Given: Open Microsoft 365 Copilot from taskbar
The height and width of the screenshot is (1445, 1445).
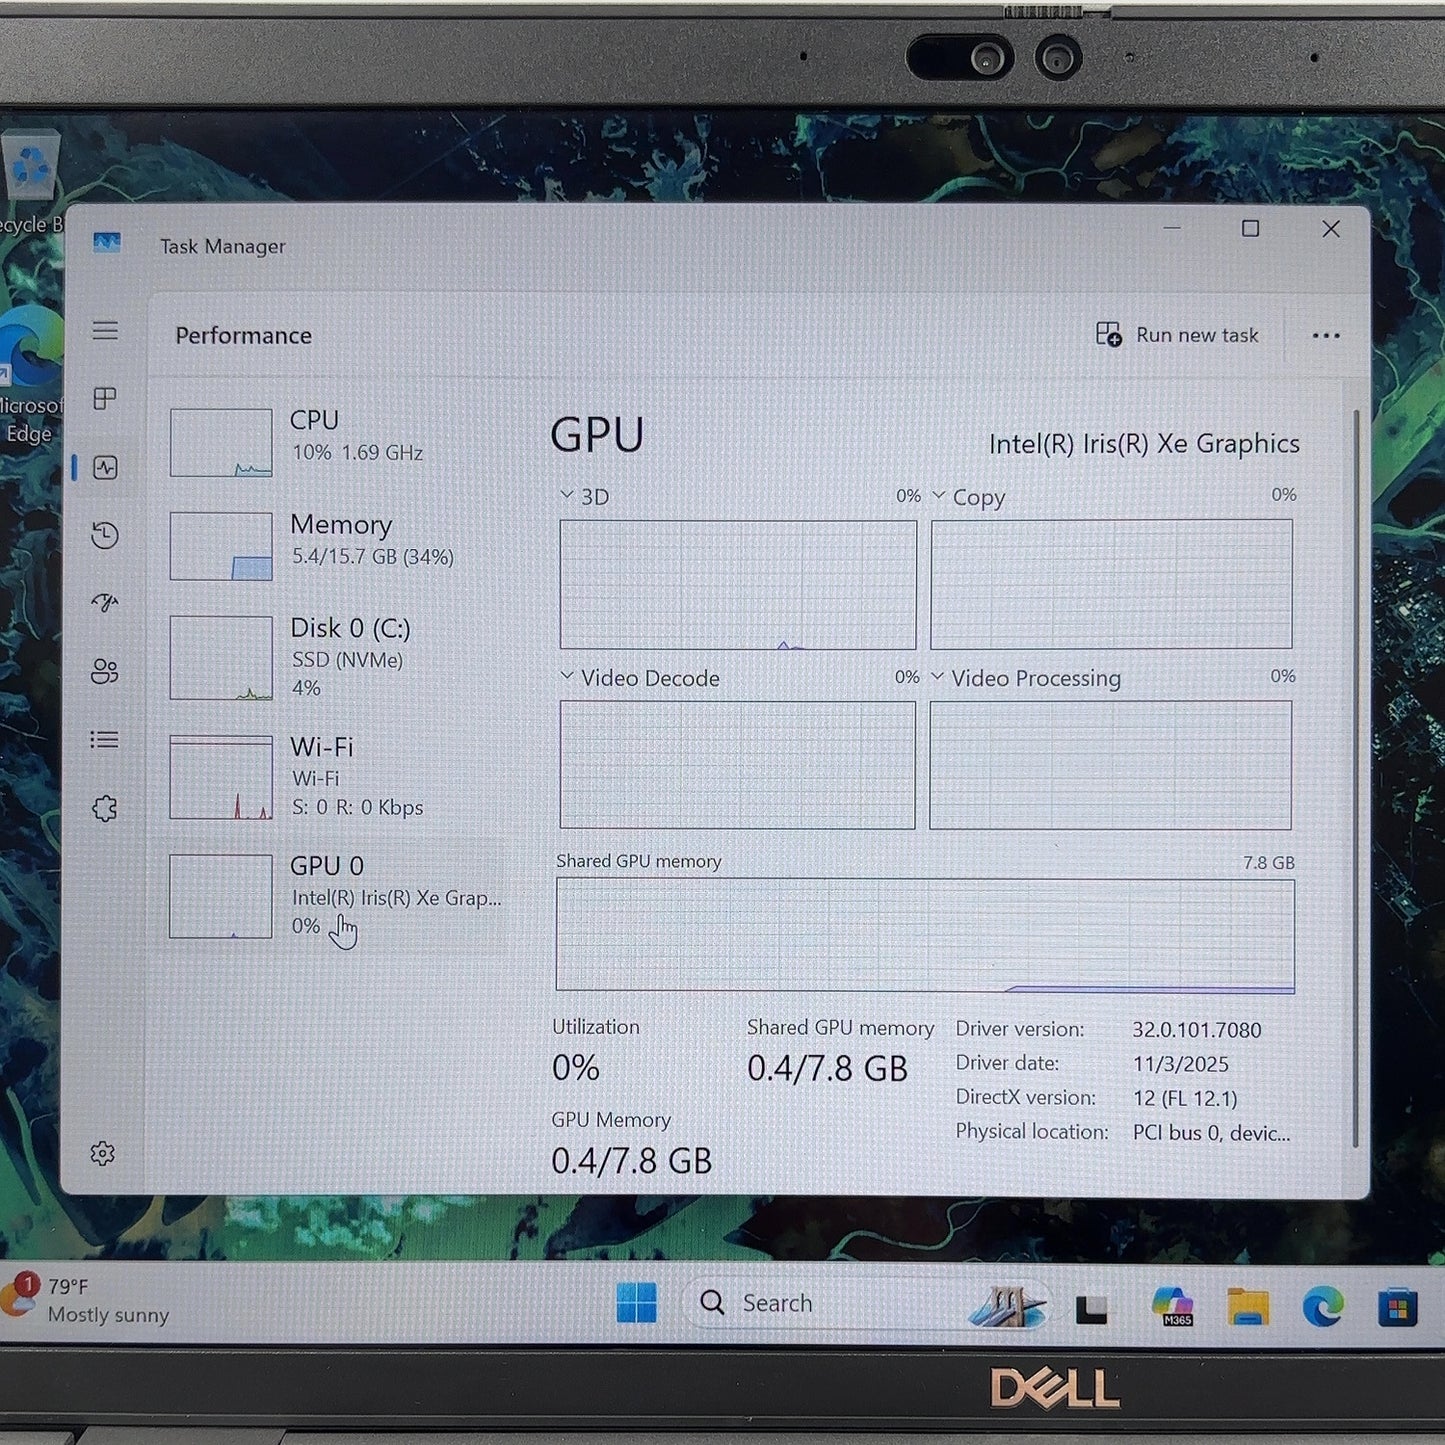Looking at the screenshot, I should (x=1172, y=1306).
